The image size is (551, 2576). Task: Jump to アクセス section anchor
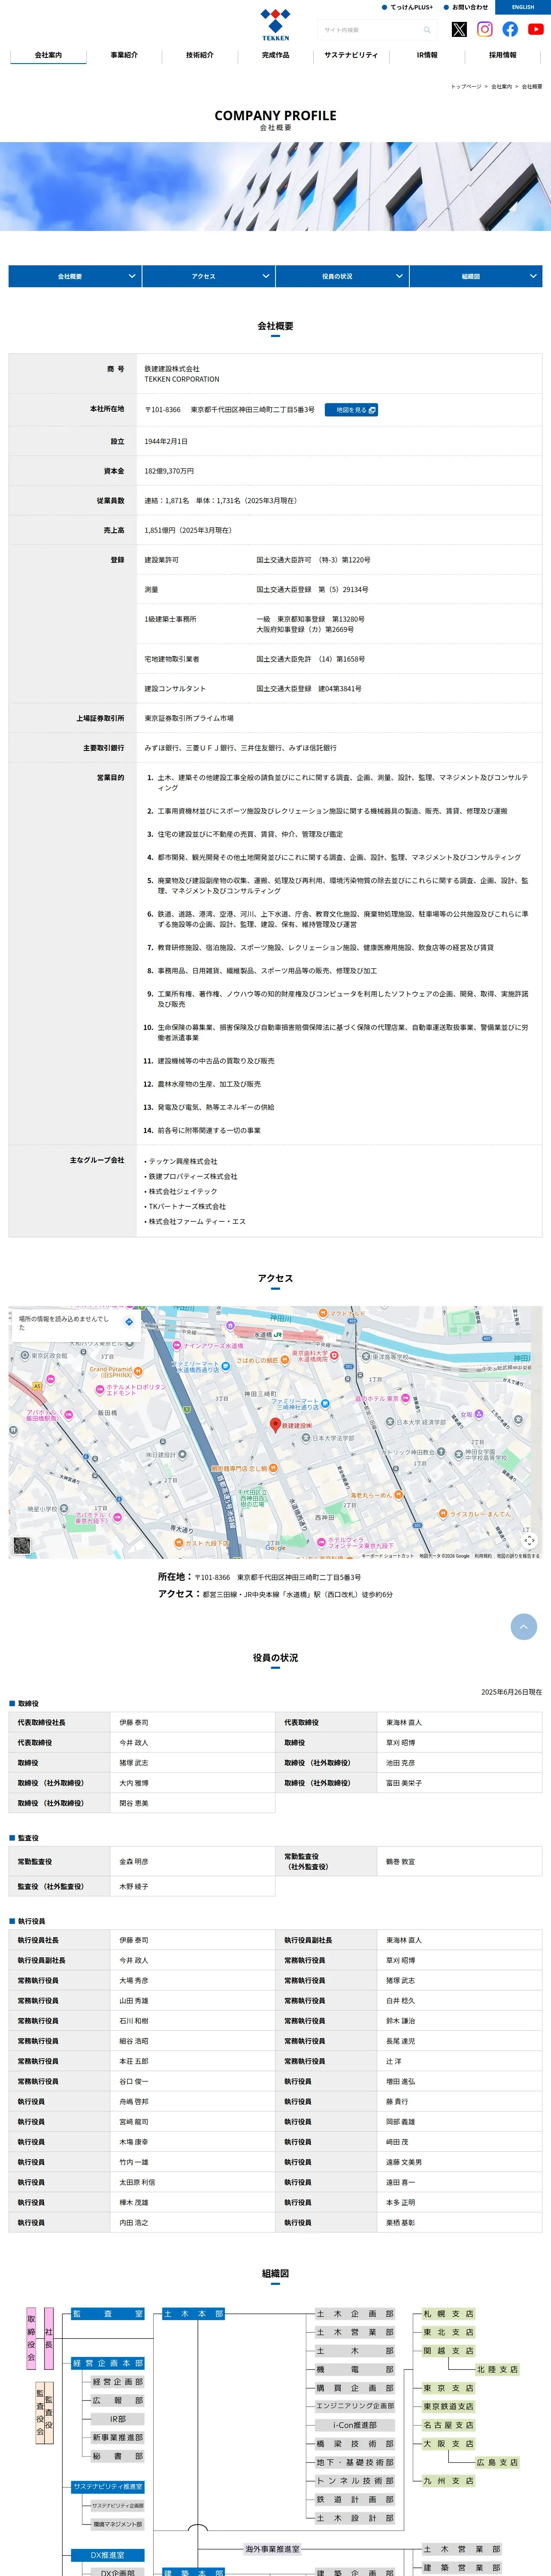208,276
